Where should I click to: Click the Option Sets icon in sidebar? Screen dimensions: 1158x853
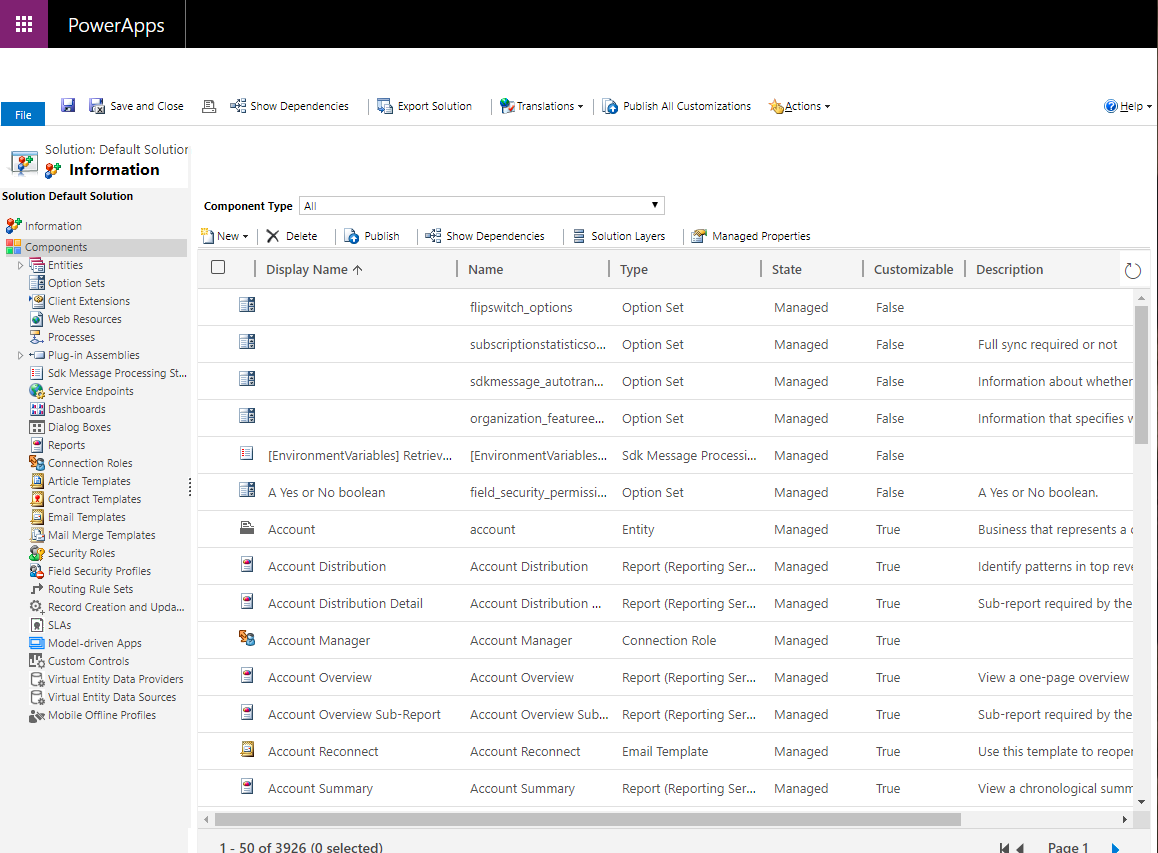pos(36,282)
